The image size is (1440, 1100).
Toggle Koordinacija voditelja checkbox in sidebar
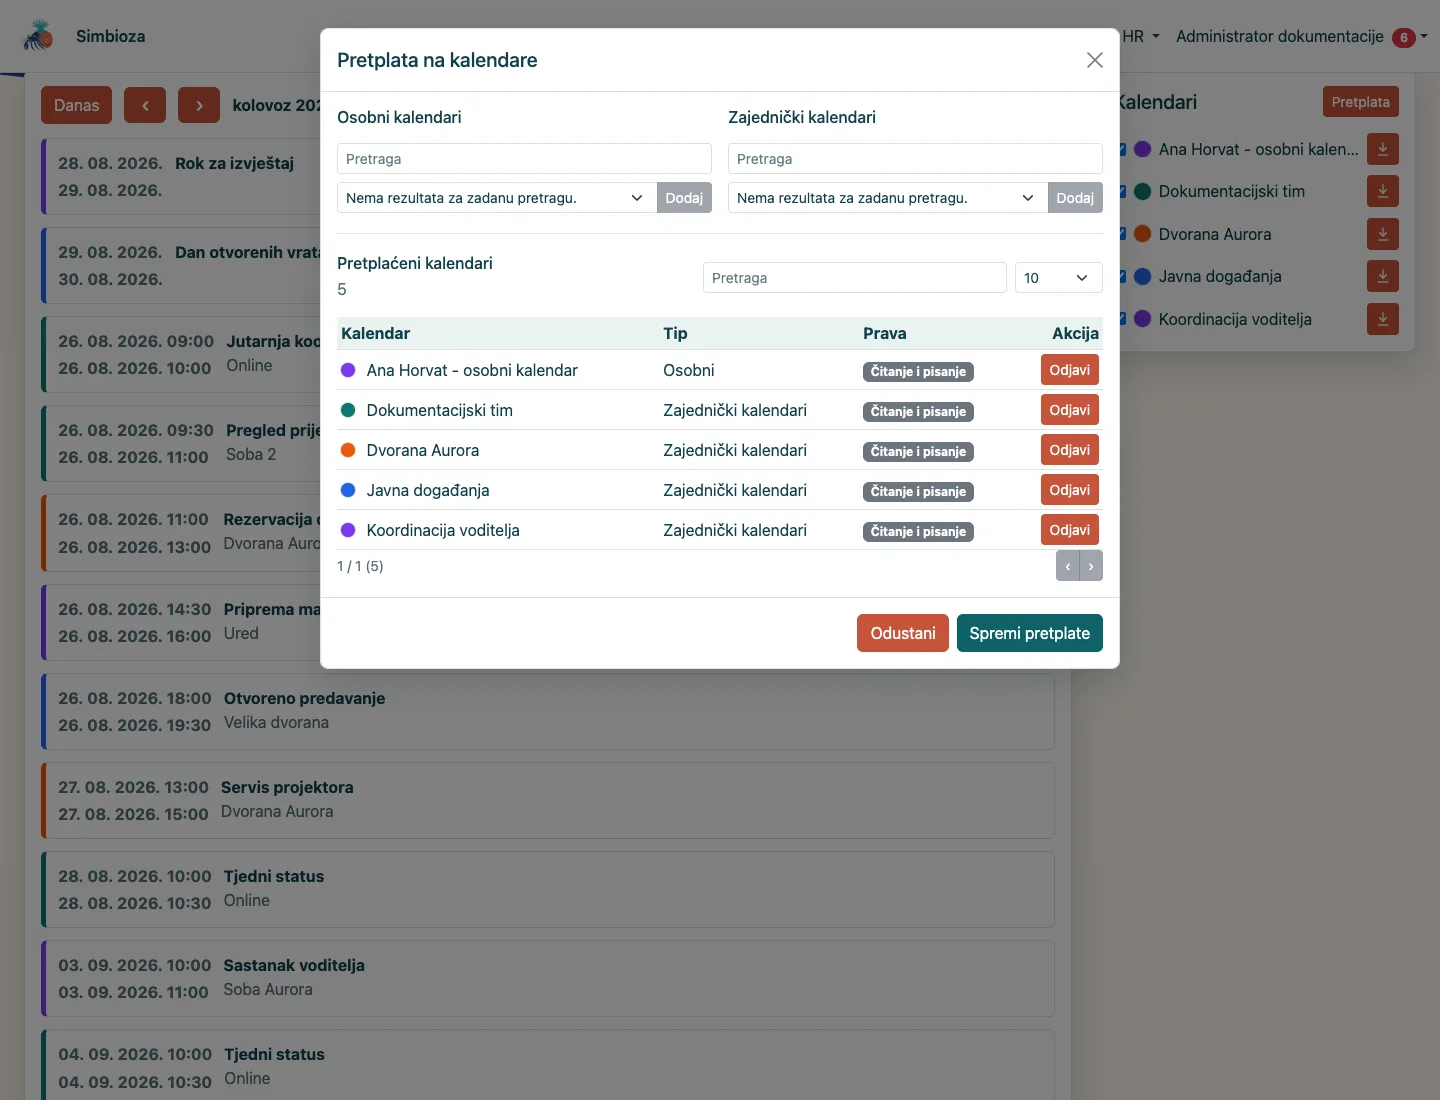coord(1122,319)
